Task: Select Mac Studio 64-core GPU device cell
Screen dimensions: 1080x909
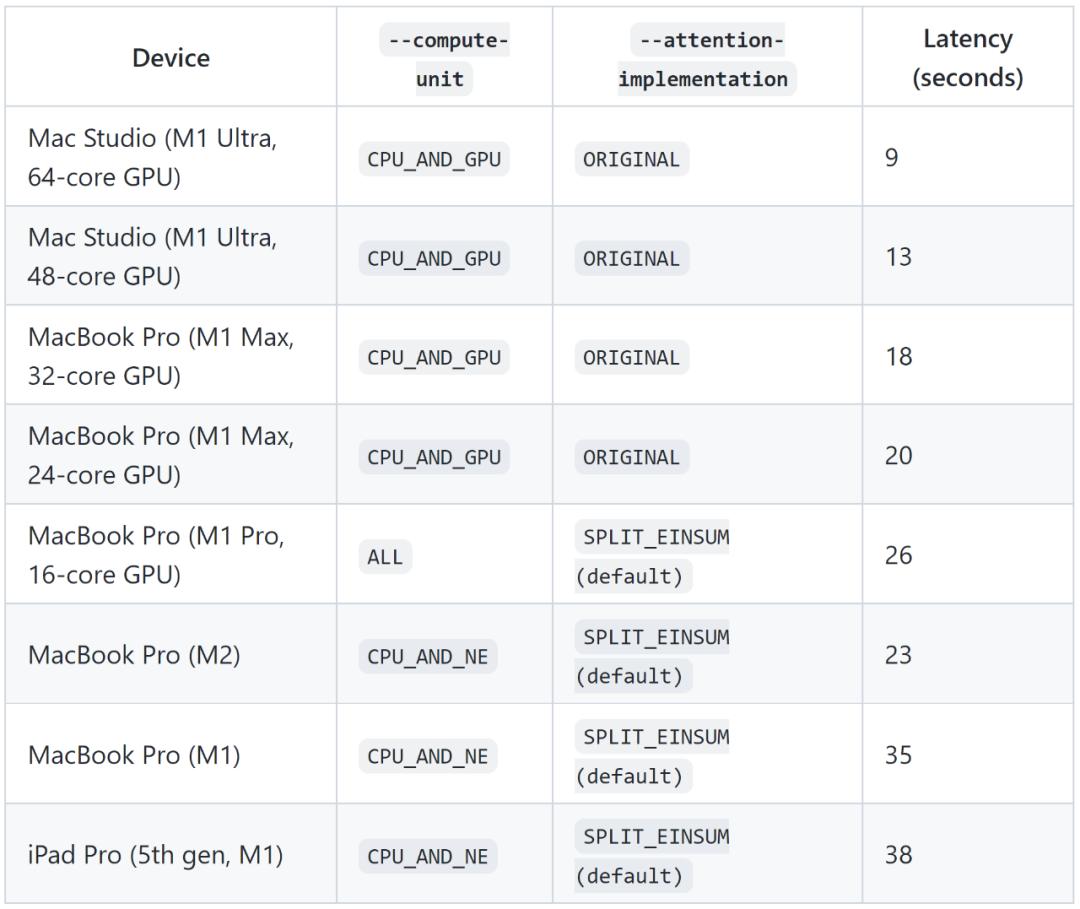Action: point(152,158)
